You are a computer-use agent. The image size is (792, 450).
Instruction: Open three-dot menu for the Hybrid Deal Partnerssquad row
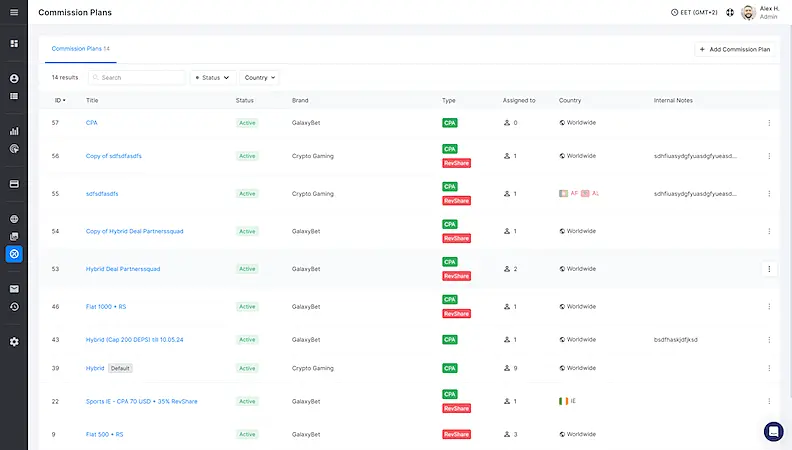tap(769, 269)
